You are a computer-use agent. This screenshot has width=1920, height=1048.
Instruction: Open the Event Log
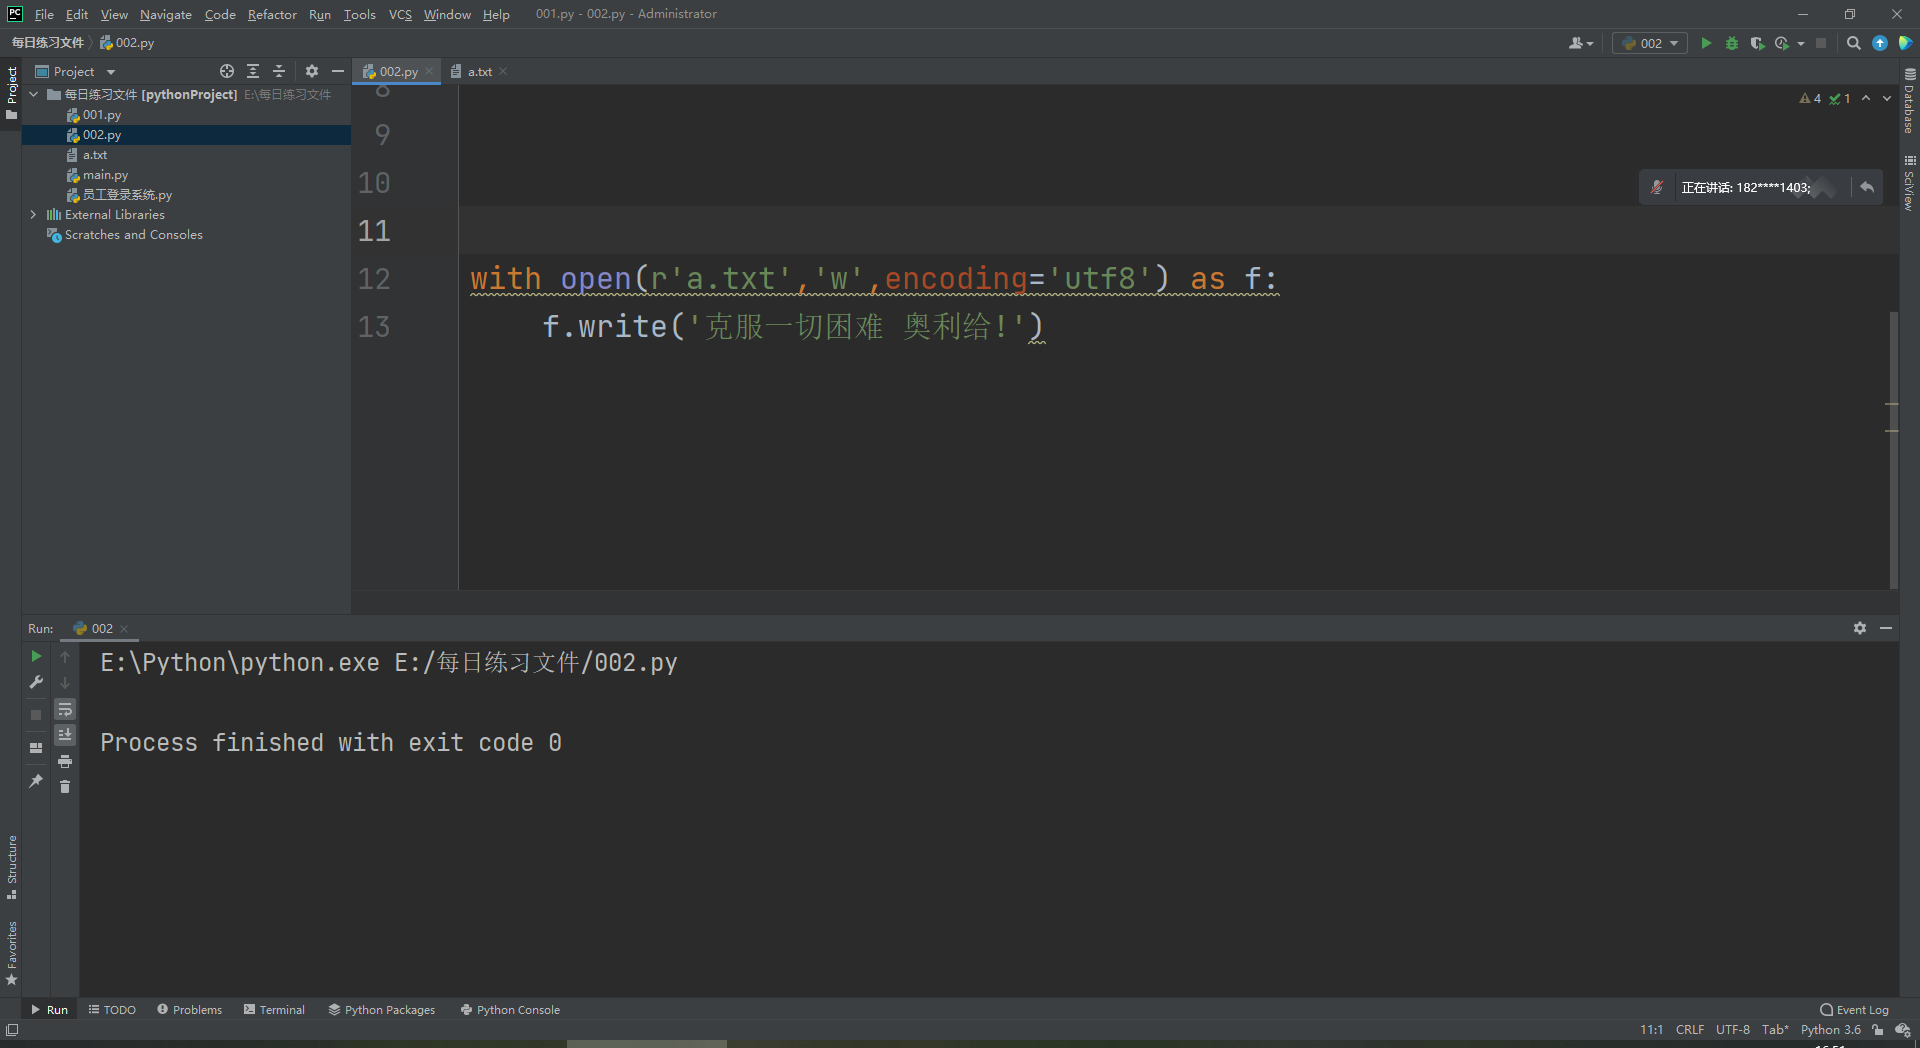[x=1855, y=1010]
